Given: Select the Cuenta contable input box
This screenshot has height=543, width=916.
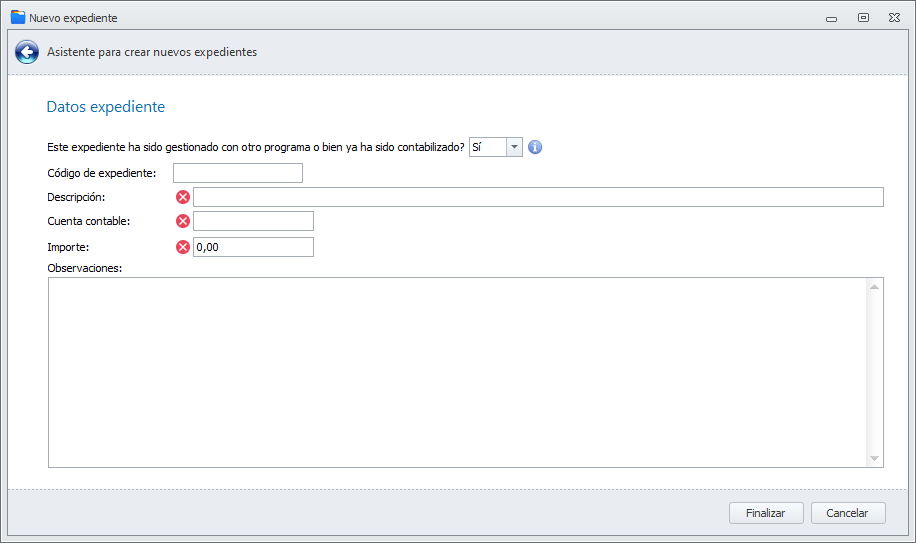Looking at the screenshot, I should coord(253,221).
